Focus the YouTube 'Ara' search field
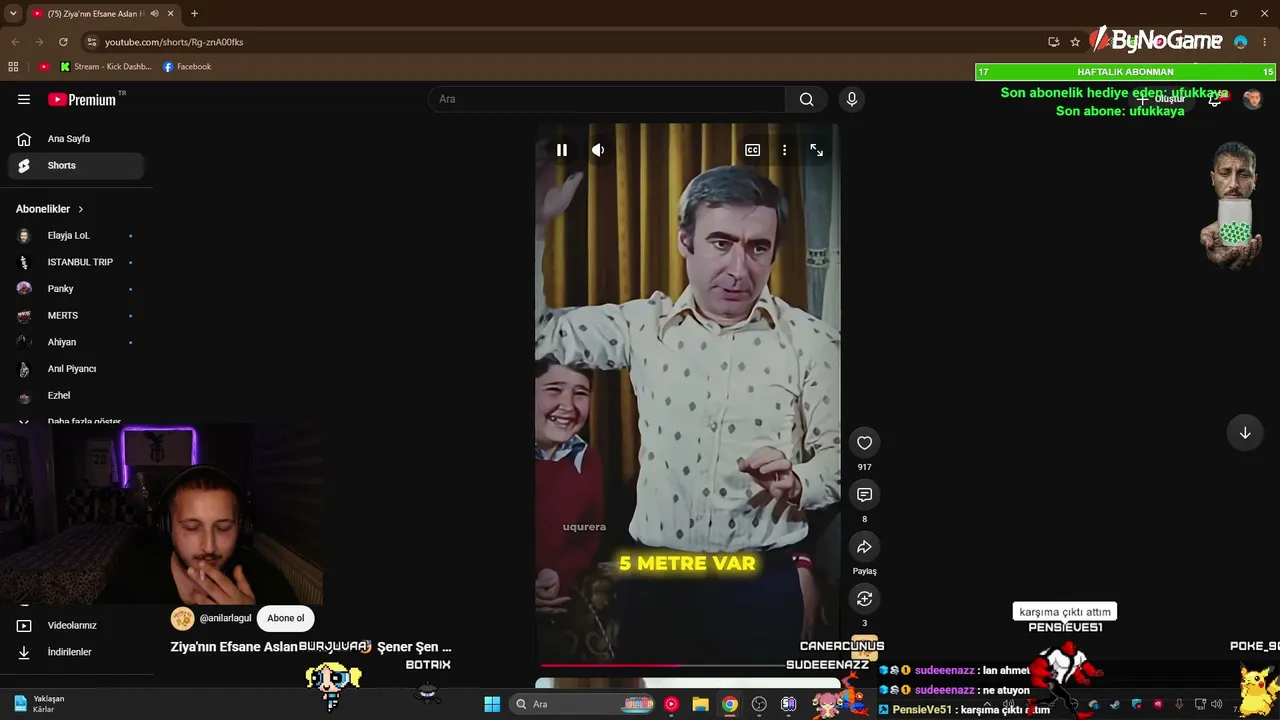1280x720 pixels. tap(608, 99)
